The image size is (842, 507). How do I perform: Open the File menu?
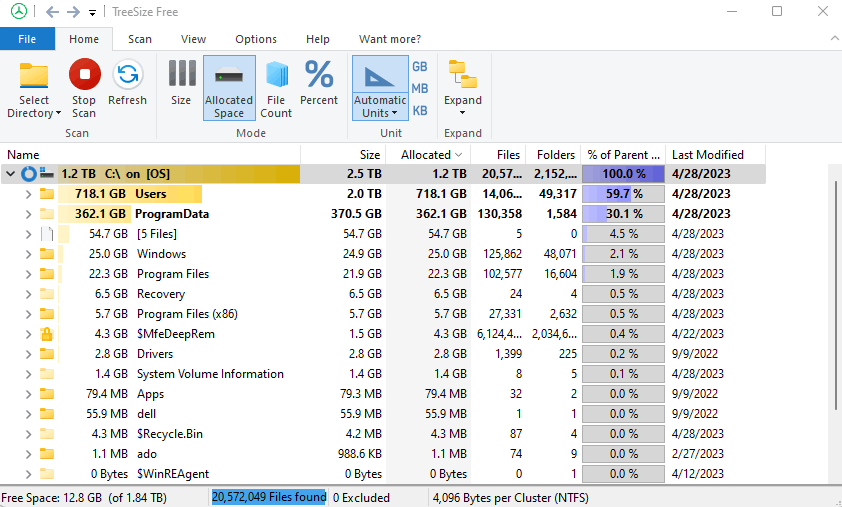pyautogui.click(x=27, y=39)
